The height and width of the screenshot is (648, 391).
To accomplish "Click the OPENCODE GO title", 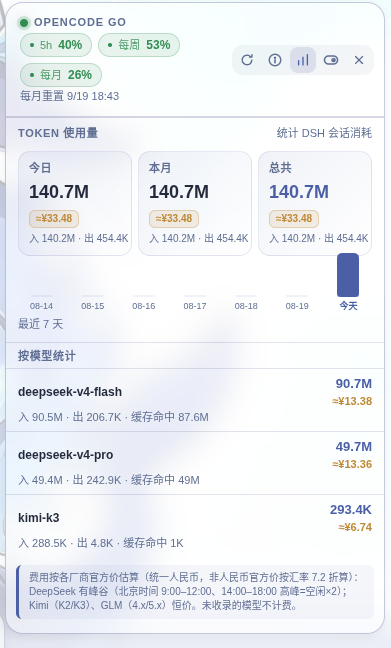I will pos(80,22).
